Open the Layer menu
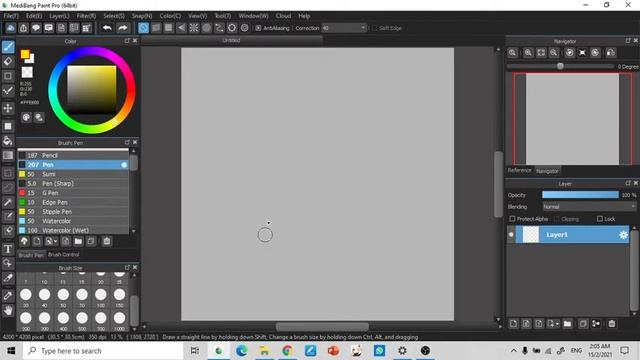The width and height of the screenshot is (640, 360). [x=59, y=16]
